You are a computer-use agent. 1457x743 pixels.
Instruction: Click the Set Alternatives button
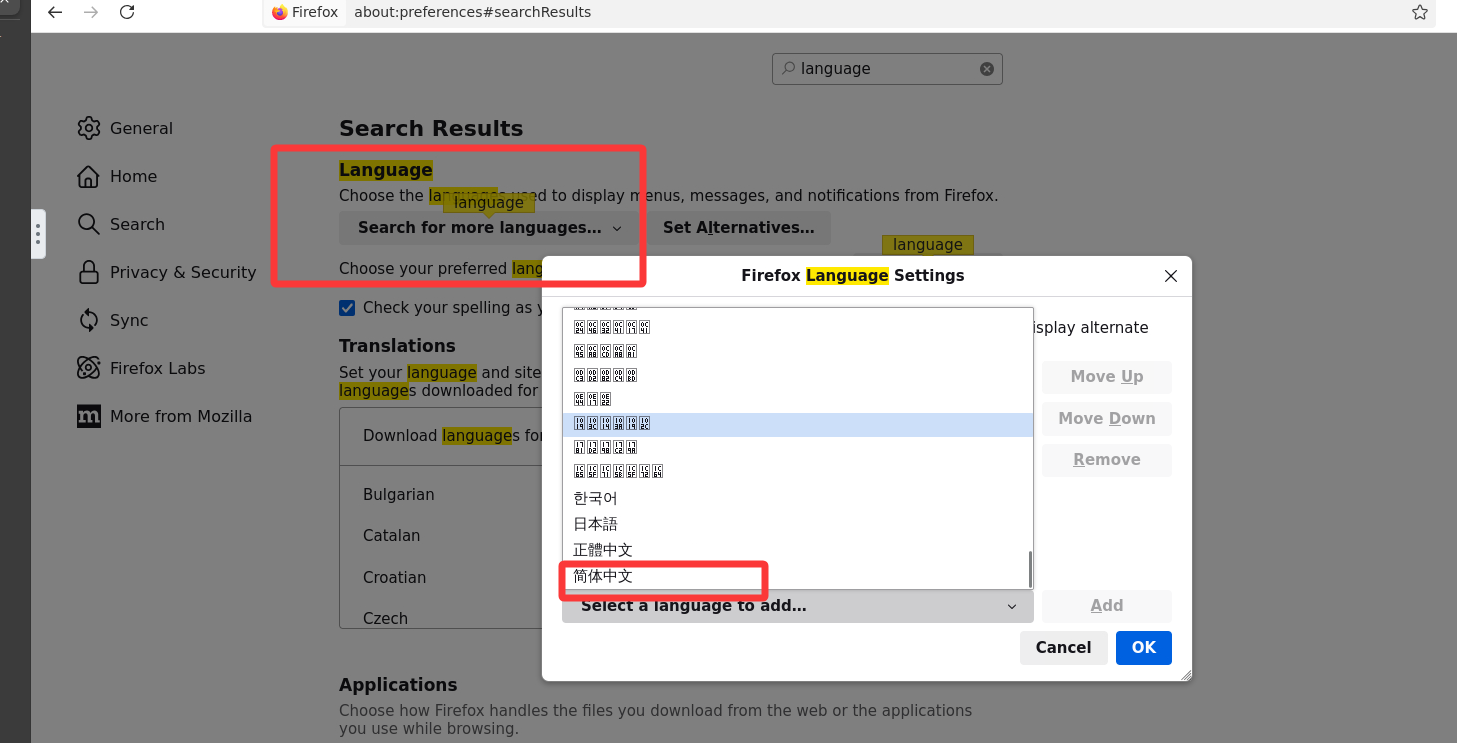[738, 228]
